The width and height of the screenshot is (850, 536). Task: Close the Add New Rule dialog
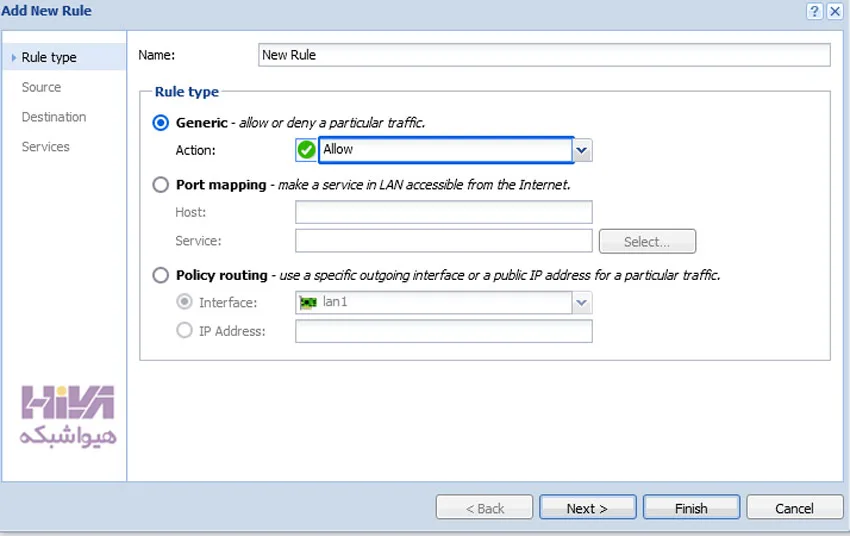pyautogui.click(x=835, y=11)
